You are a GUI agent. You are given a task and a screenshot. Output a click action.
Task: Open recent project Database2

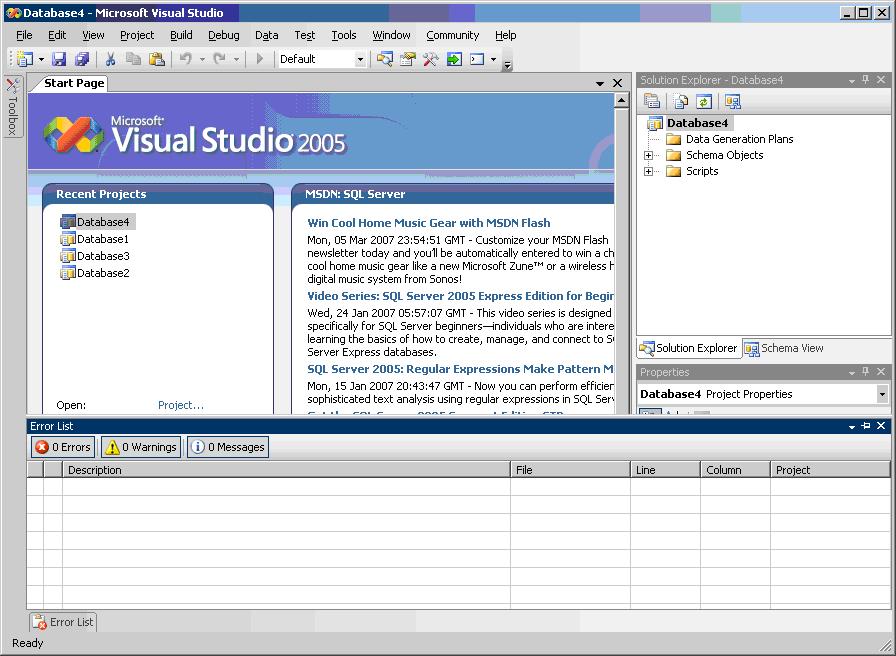(x=95, y=273)
